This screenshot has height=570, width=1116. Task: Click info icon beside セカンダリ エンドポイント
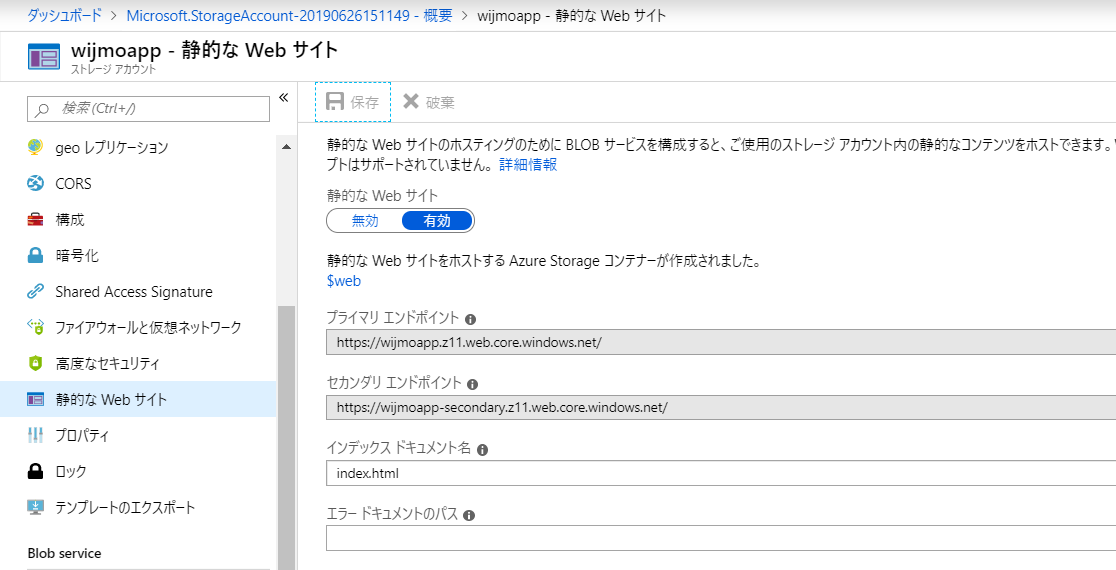pyautogui.click(x=473, y=384)
